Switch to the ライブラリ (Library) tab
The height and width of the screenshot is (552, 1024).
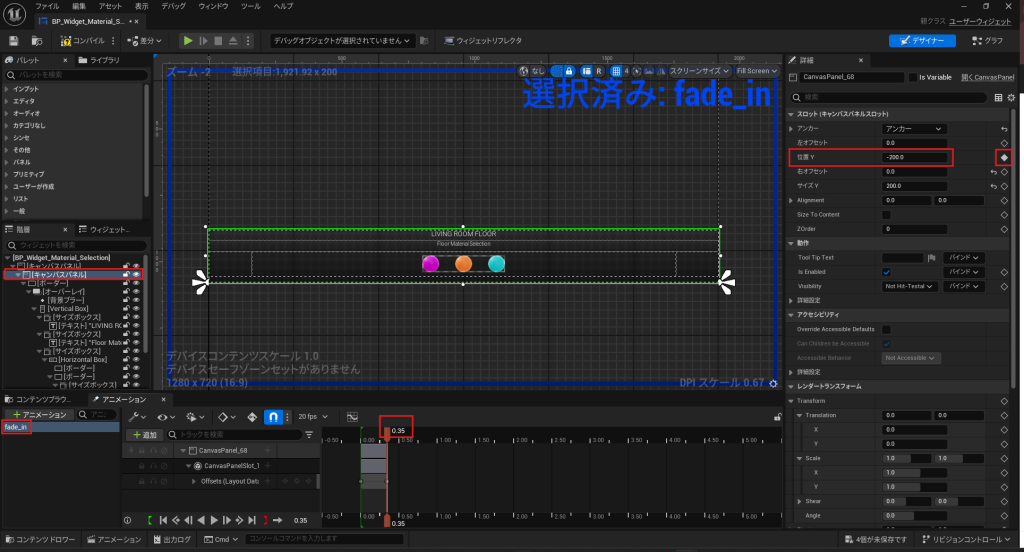[x=105, y=60]
